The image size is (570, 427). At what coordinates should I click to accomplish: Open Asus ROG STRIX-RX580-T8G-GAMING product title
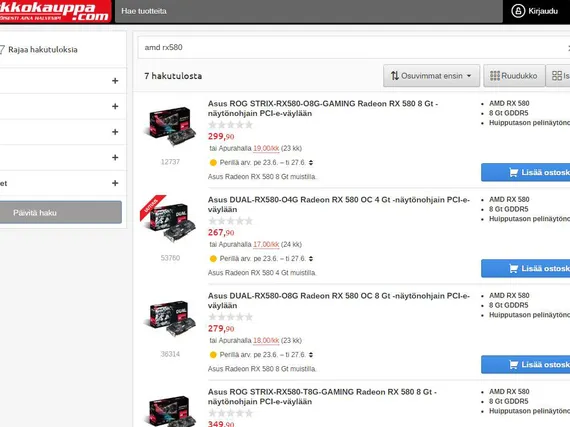point(322,396)
